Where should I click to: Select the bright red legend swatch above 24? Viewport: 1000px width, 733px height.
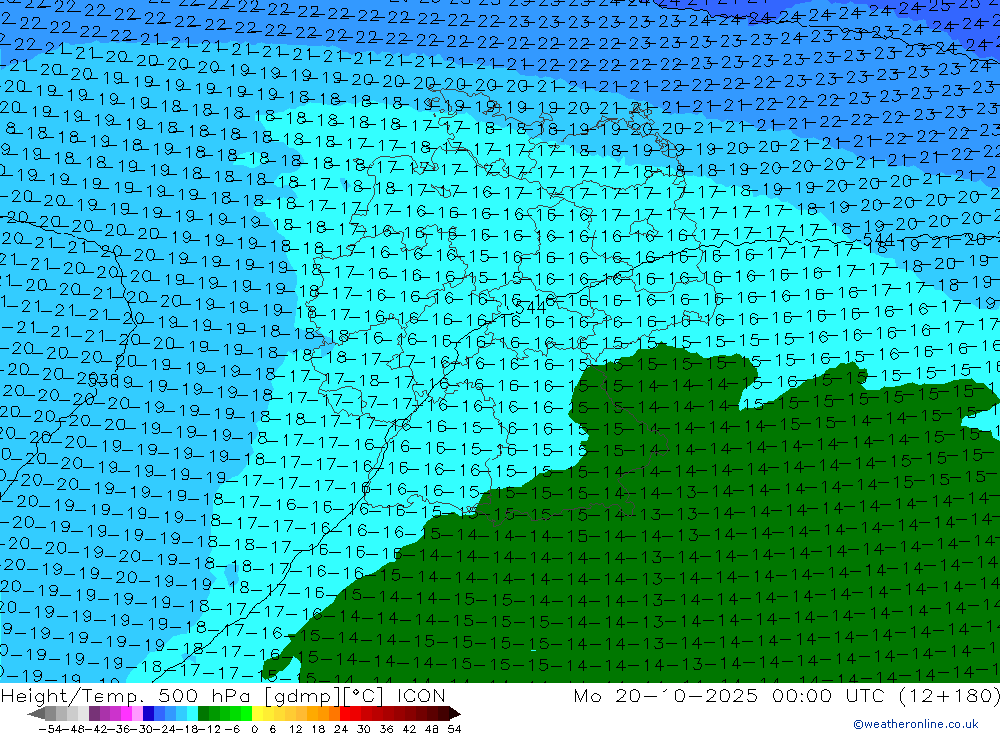tap(345, 713)
